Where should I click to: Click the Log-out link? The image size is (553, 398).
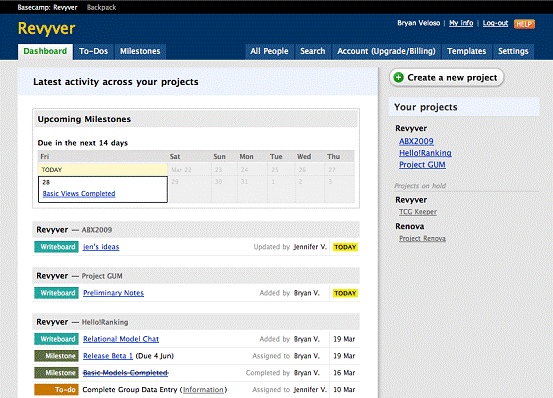pos(495,23)
